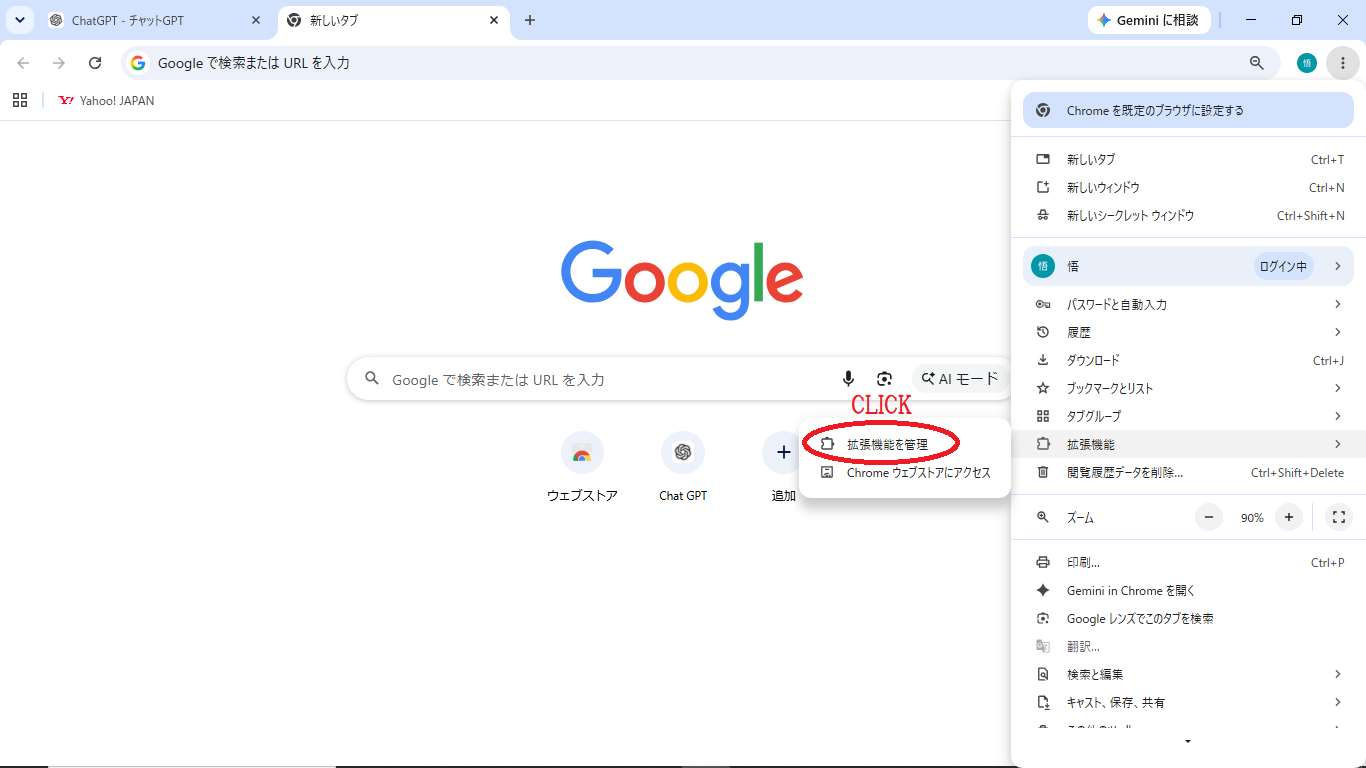Click the Google Lens image search icon

(x=884, y=379)
